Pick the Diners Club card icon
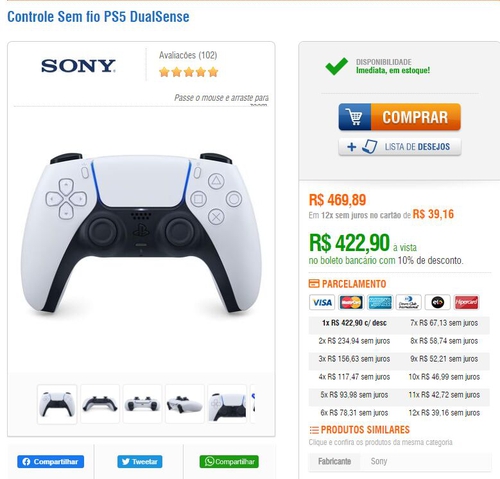 [409, 302]
